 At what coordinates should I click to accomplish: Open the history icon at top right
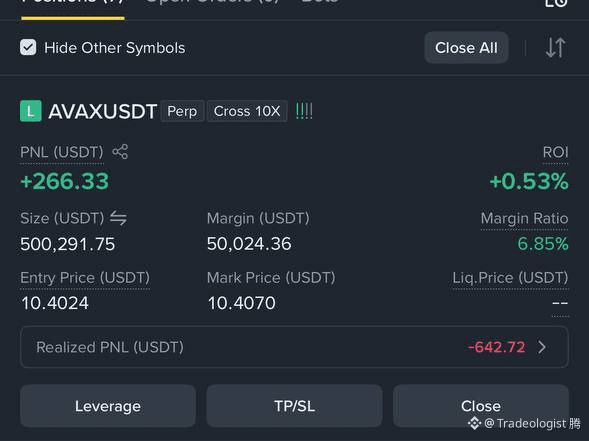[556, 3]
